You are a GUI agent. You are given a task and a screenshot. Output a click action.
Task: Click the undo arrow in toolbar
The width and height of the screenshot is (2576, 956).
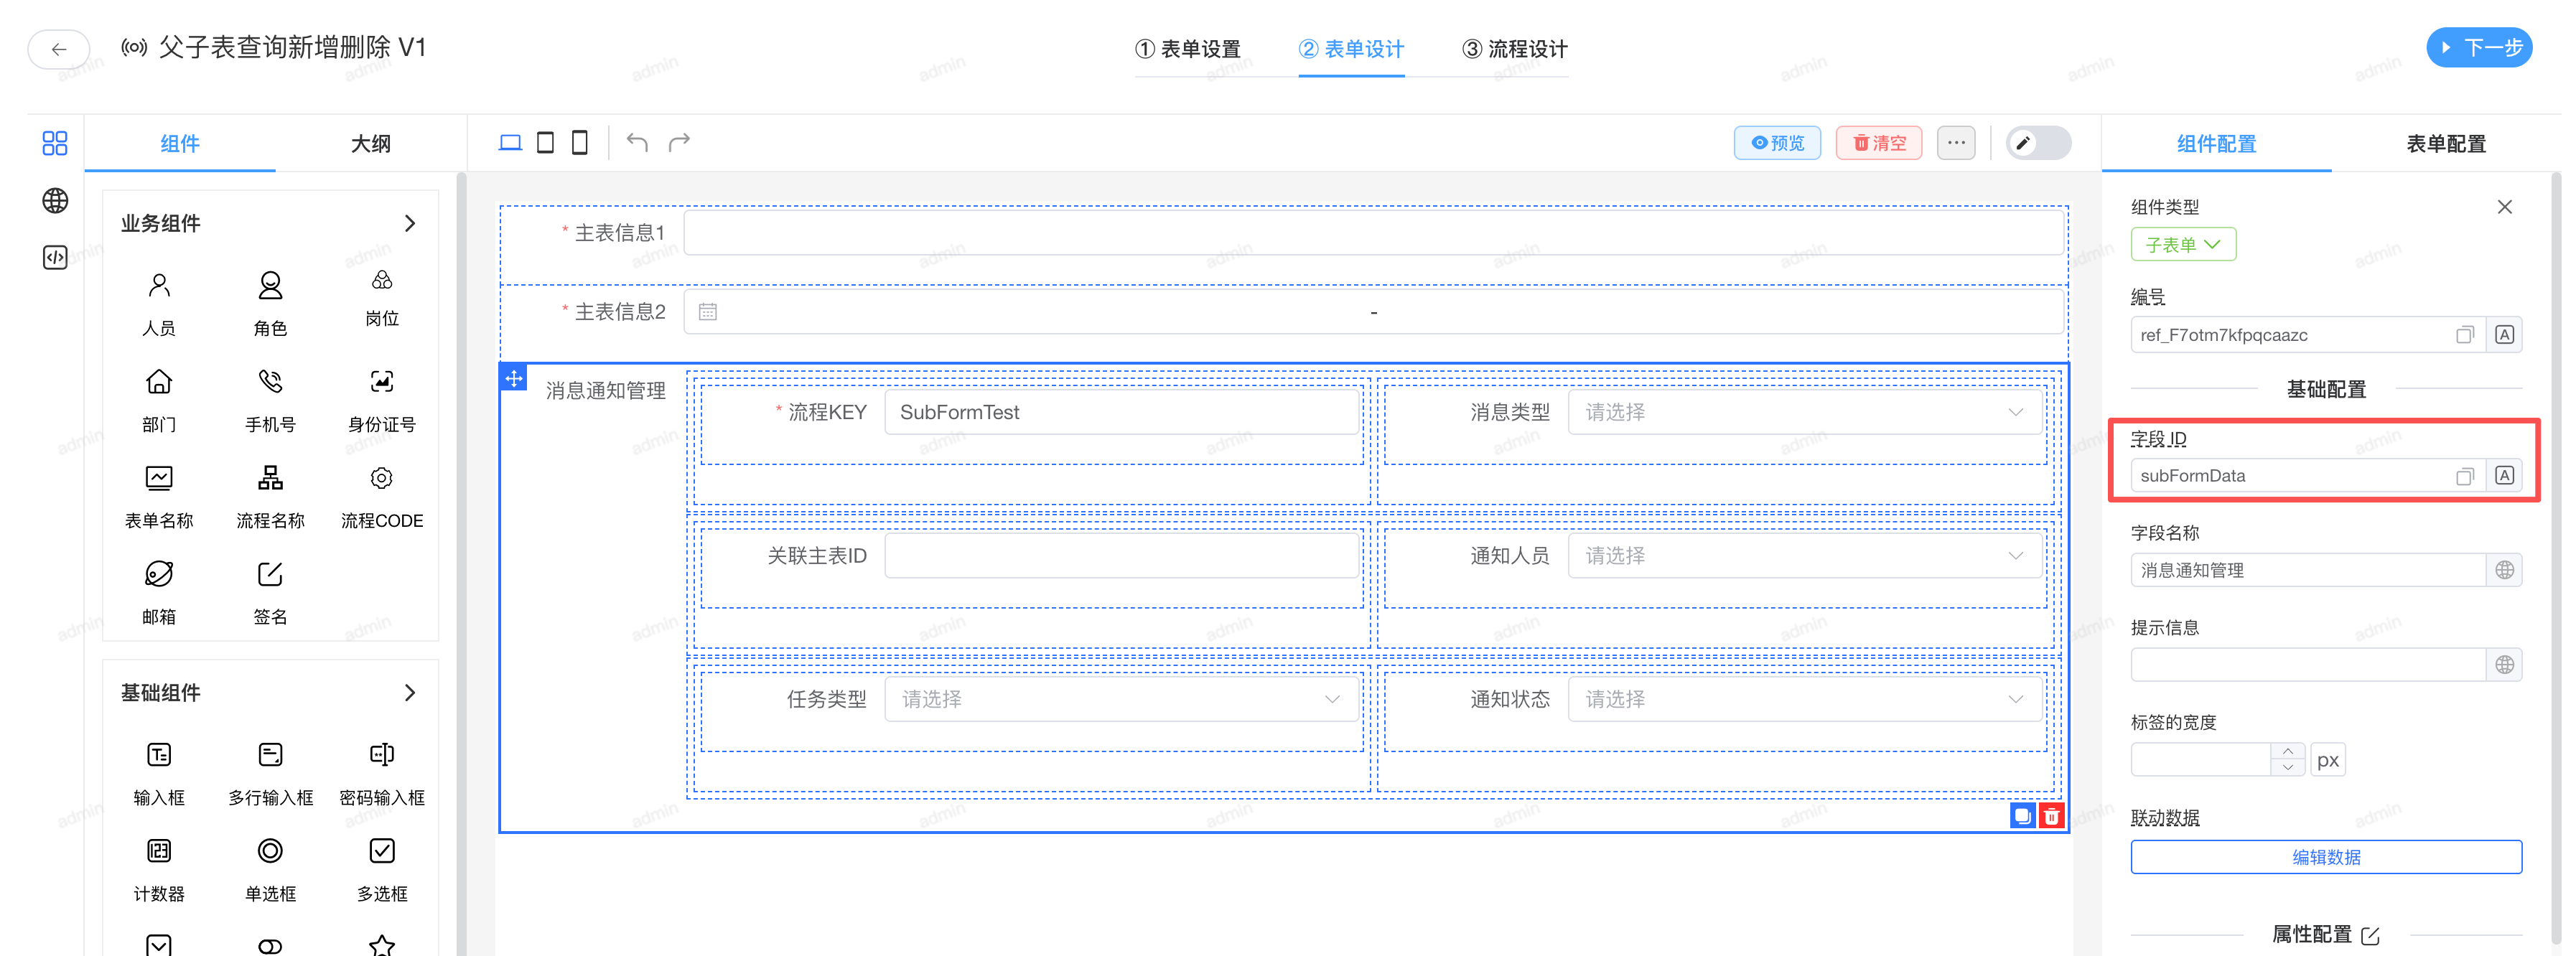coord(637,142)
